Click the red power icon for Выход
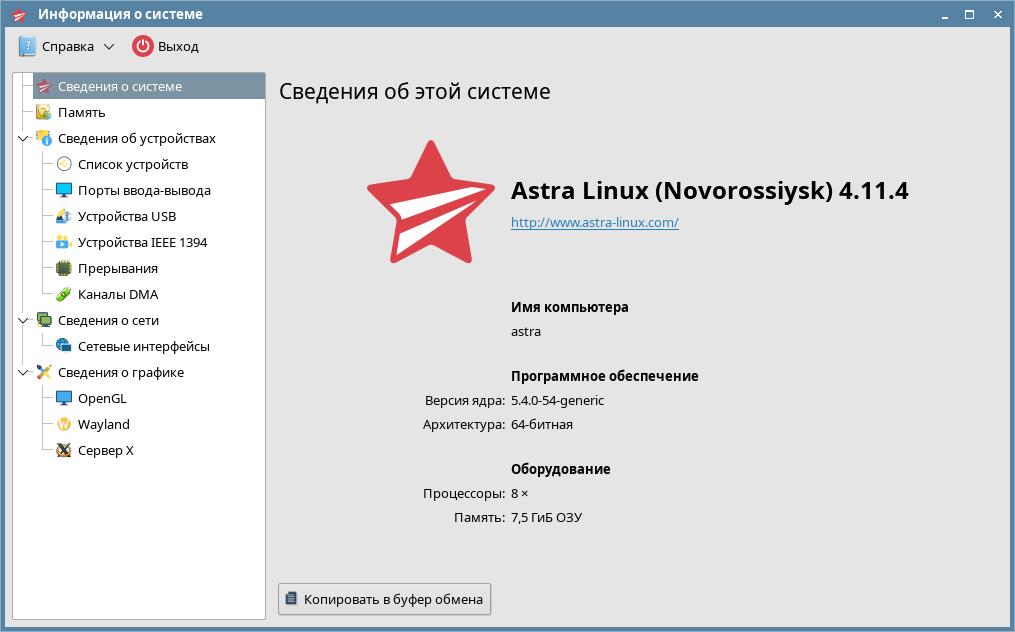 click(142, 46)
